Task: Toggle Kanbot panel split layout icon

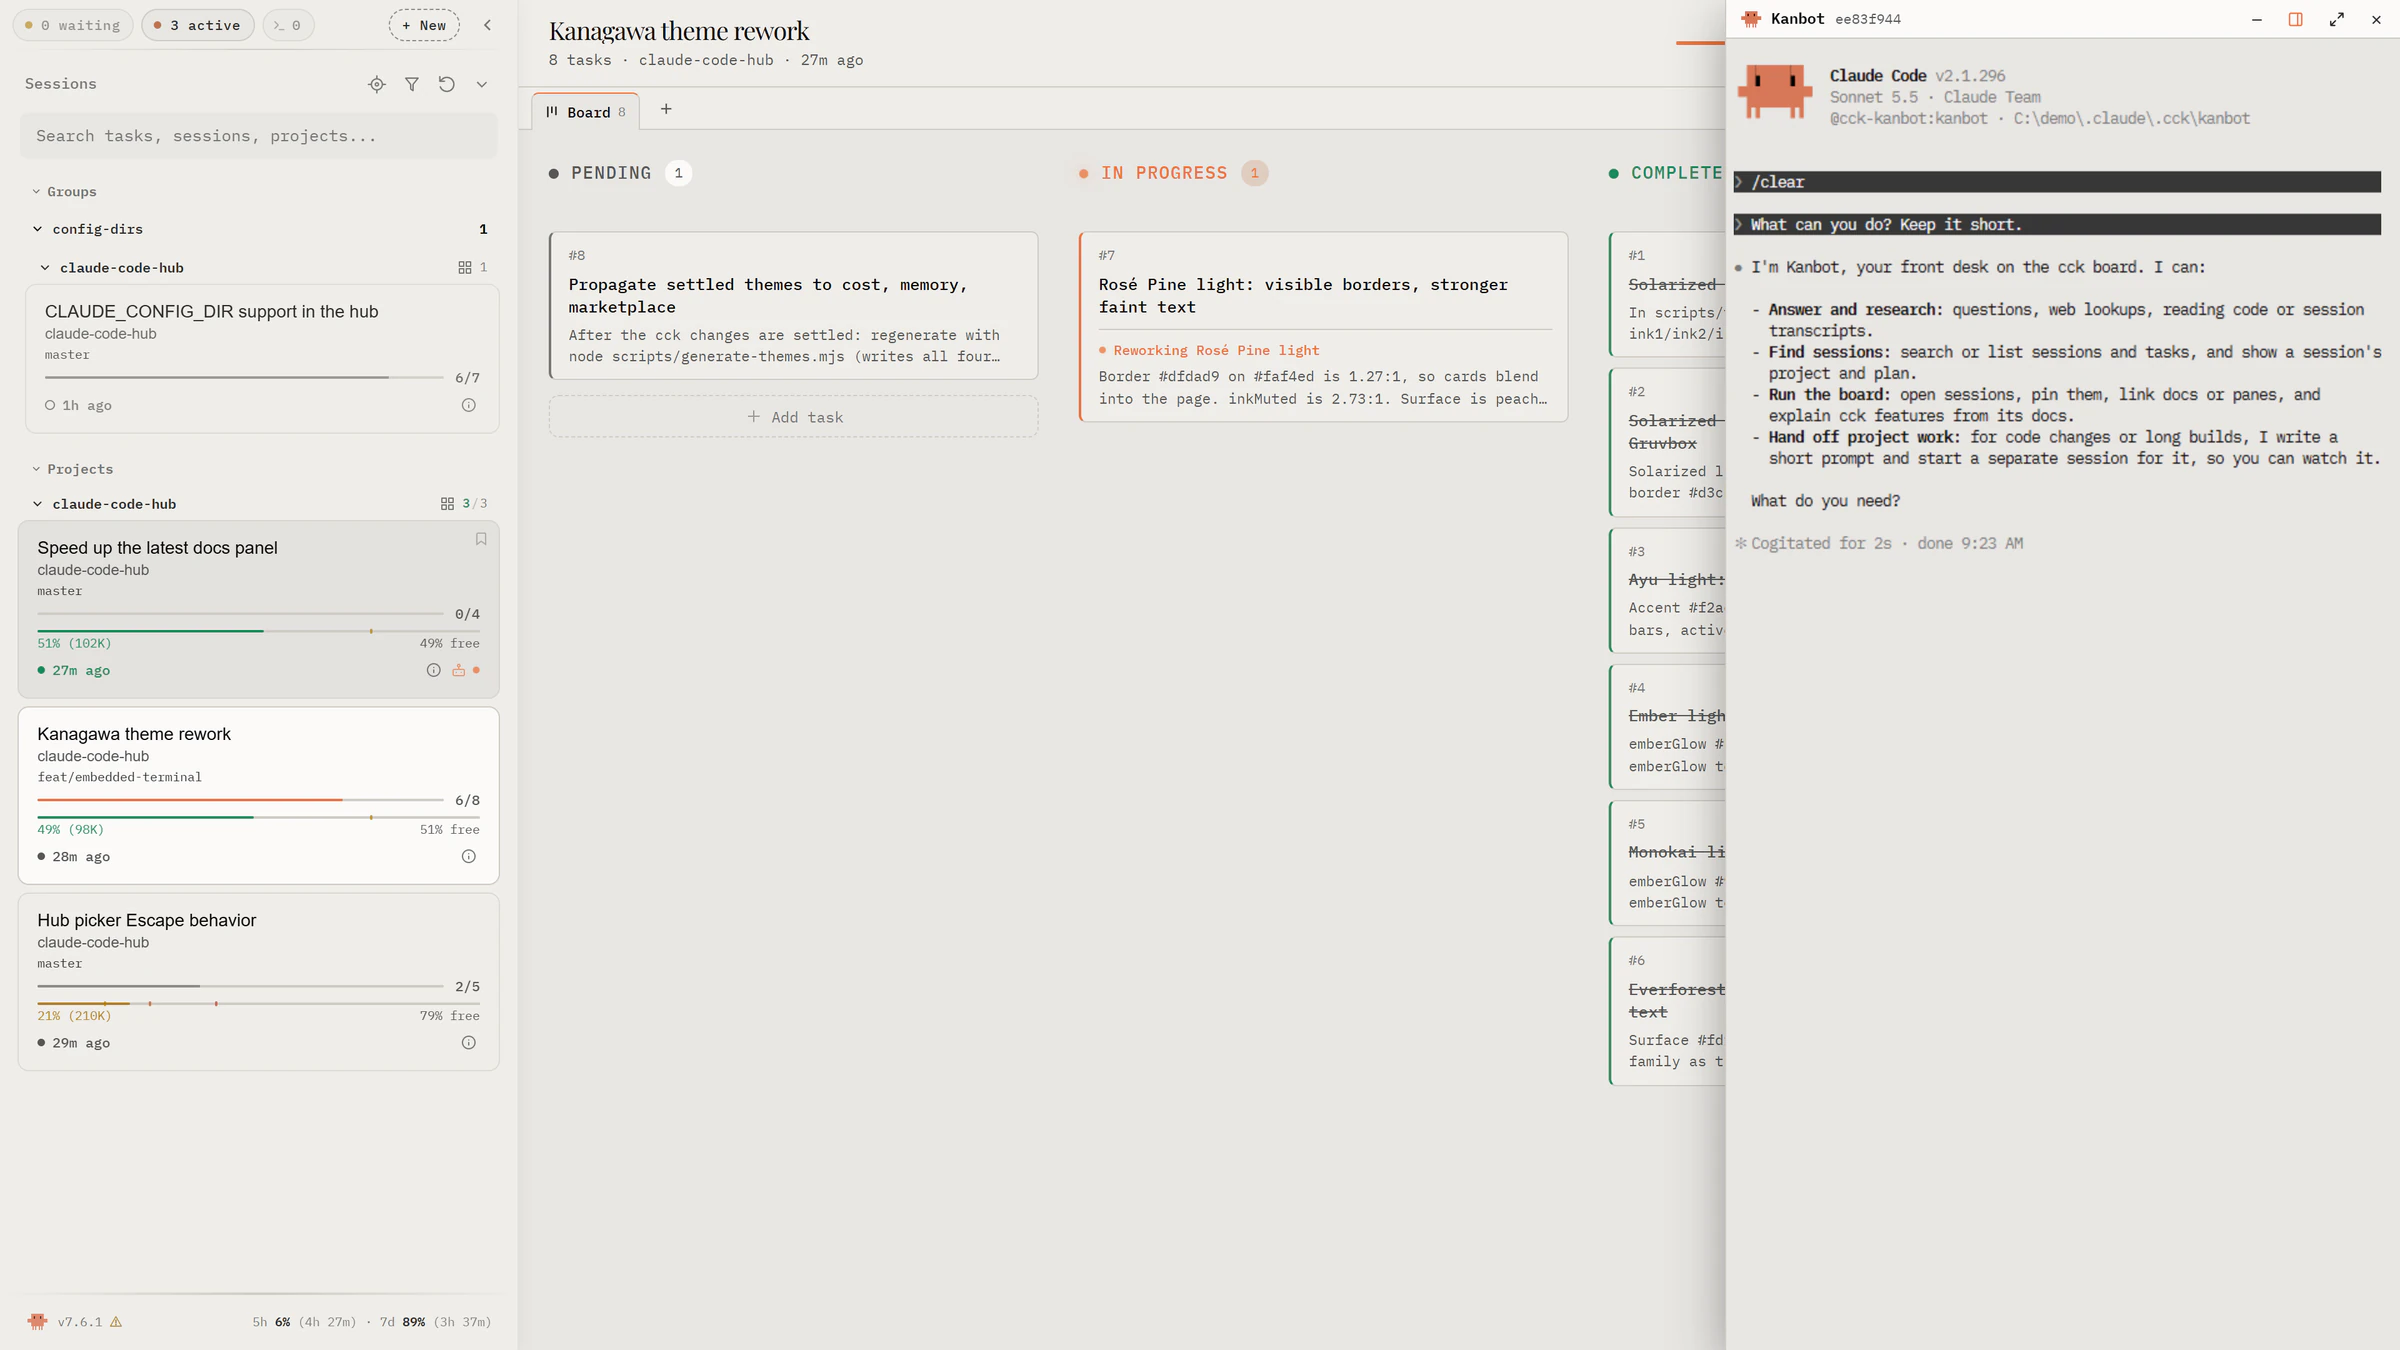Action: coord(2296,20)
